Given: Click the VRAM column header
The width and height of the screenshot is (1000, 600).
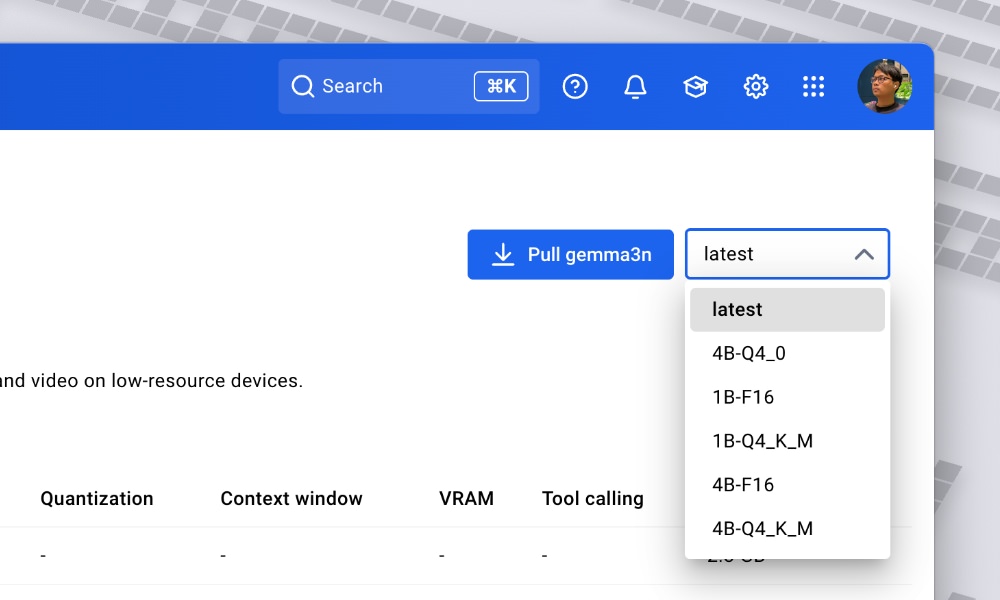Looking at the screenshot, I should 467,498.
